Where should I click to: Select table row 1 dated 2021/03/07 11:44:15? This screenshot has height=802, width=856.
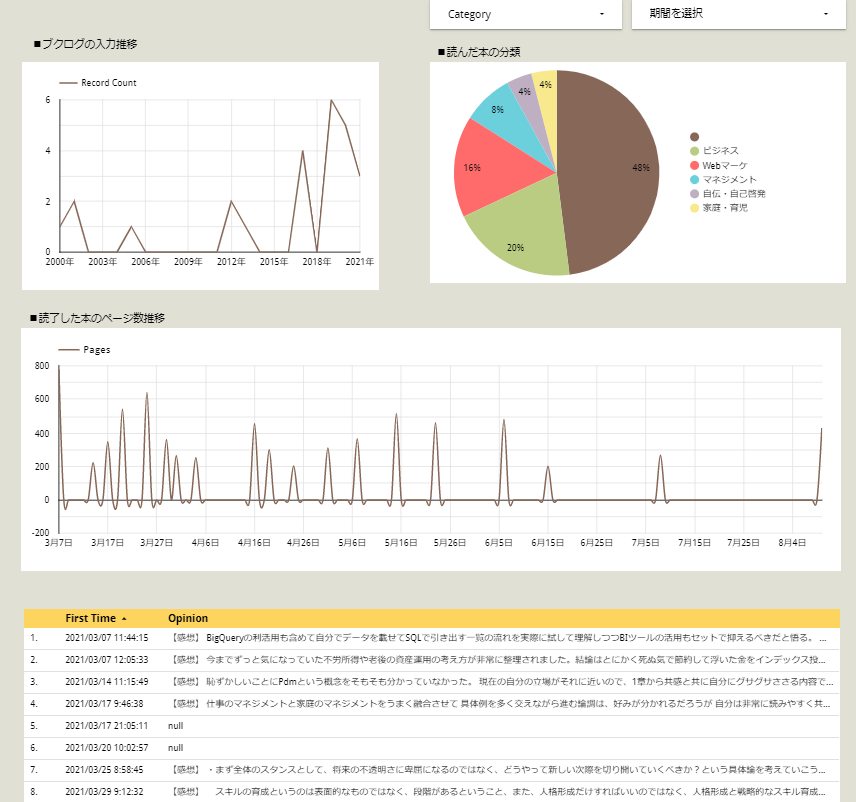click(106, 637)
